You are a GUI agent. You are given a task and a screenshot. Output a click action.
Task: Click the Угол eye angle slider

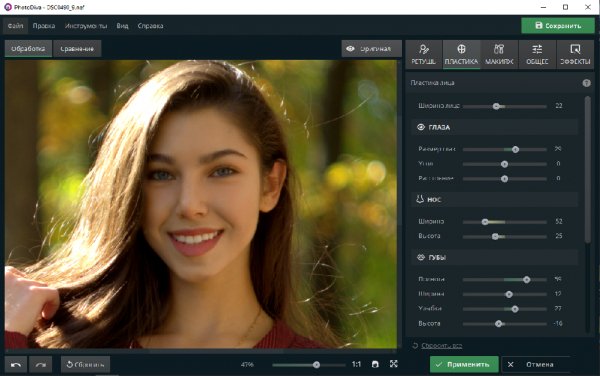pos(504,164)
